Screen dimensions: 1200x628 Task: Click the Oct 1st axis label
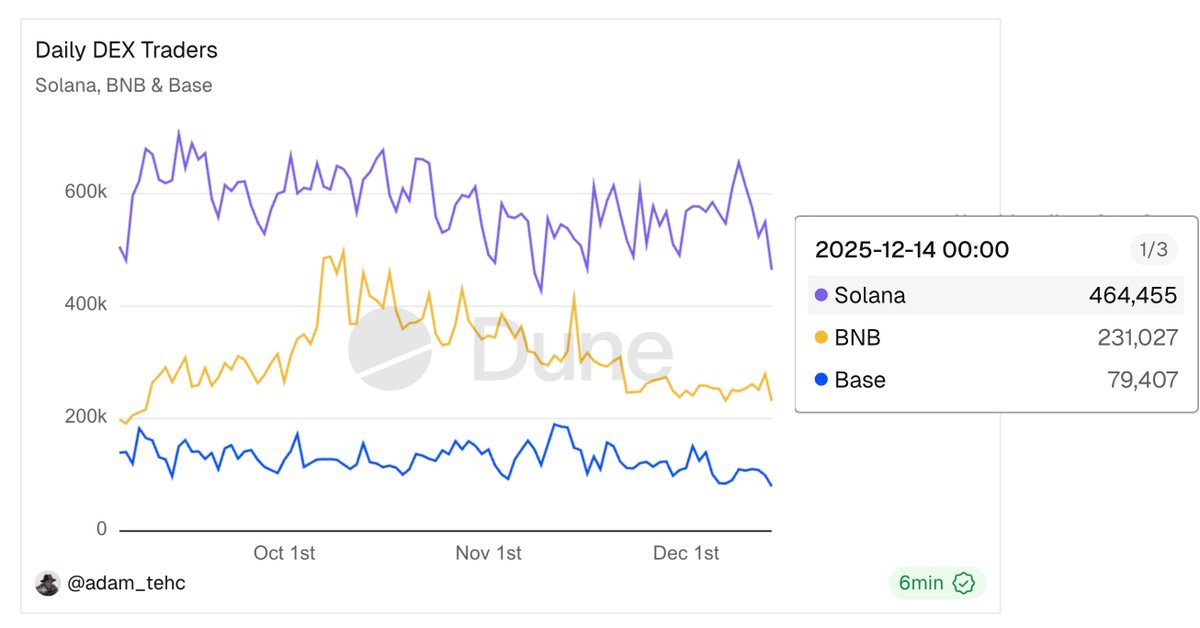coord(284,553)
